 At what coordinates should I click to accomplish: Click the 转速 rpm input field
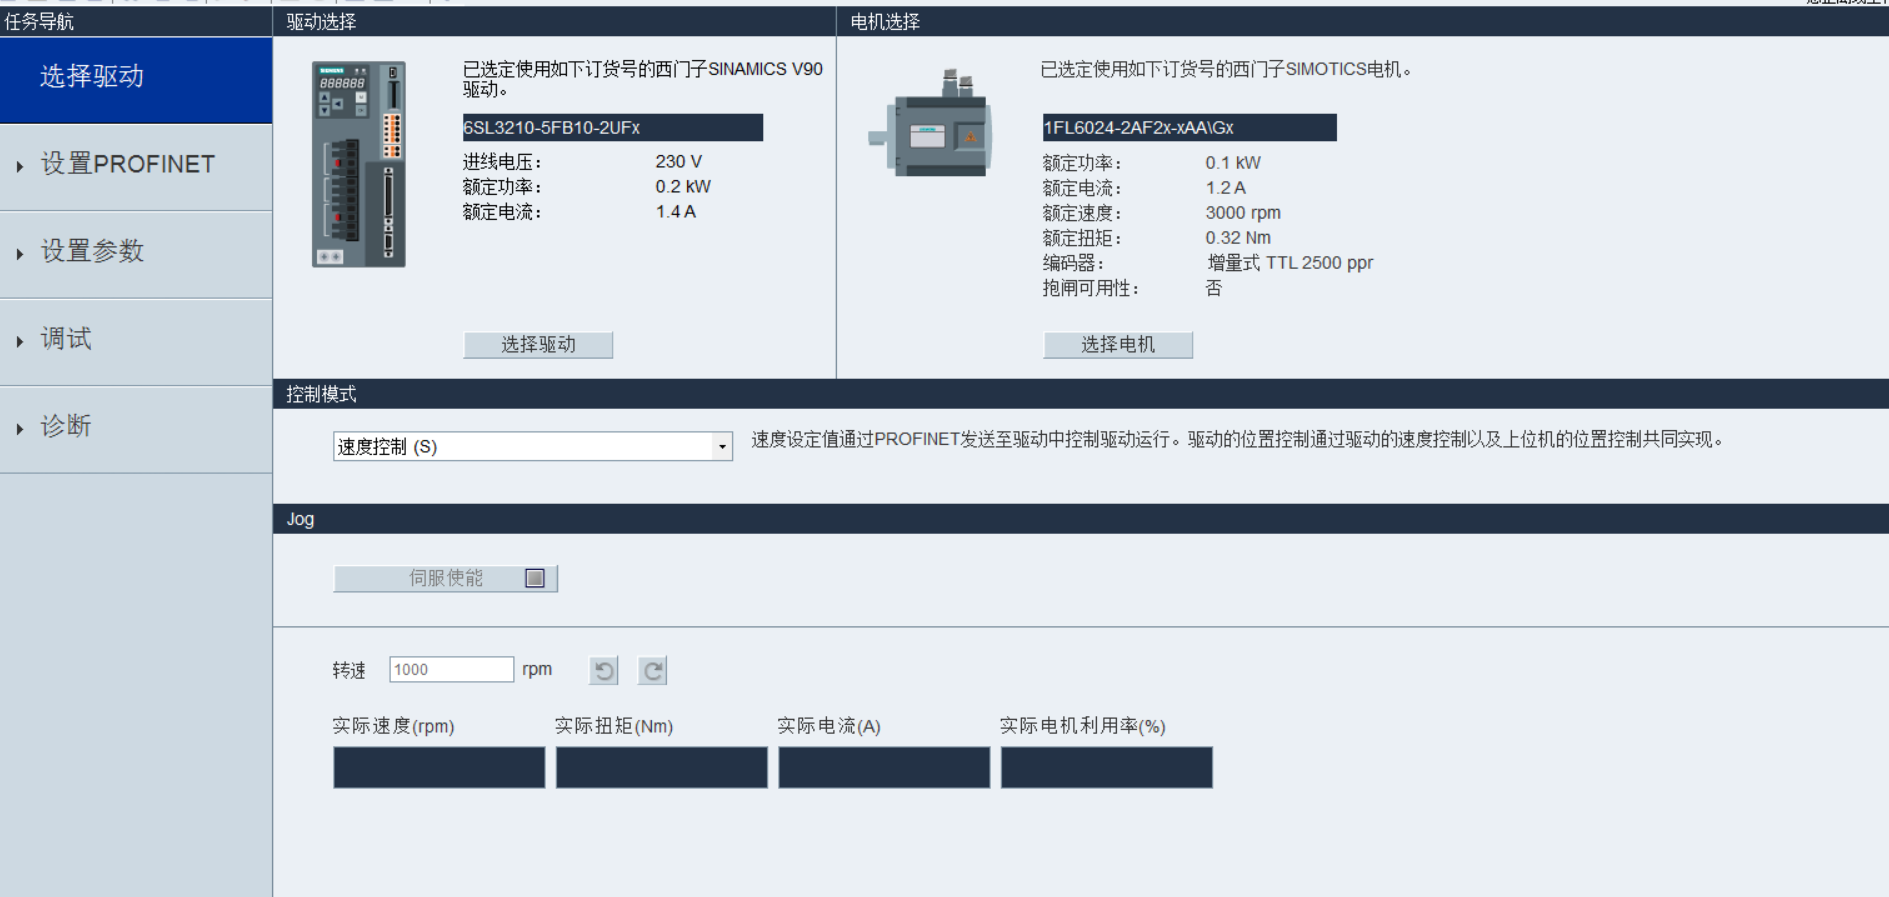[451, 669]
